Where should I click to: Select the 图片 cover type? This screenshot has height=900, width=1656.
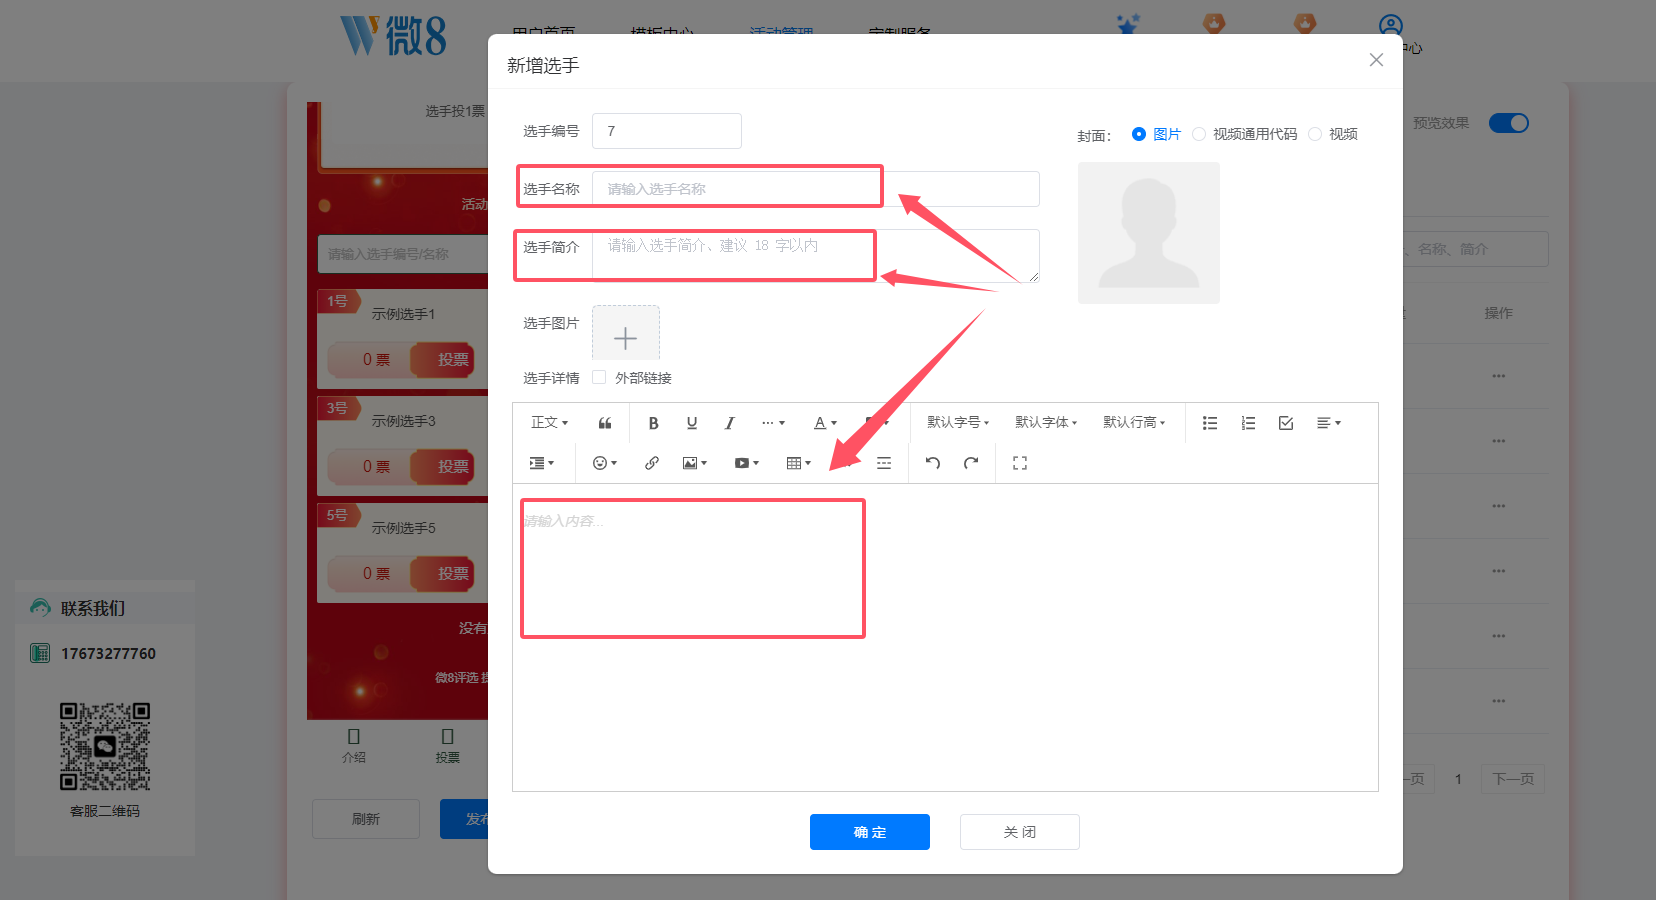pyautogui.click(x=1157, y=134)
